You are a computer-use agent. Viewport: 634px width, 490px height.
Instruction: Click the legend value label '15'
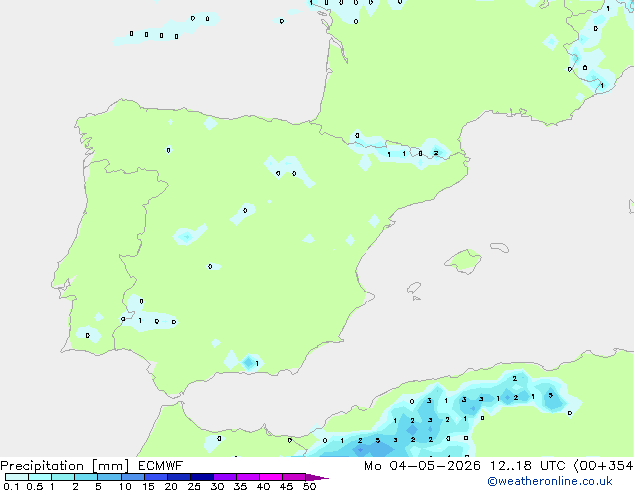[148, 486]
